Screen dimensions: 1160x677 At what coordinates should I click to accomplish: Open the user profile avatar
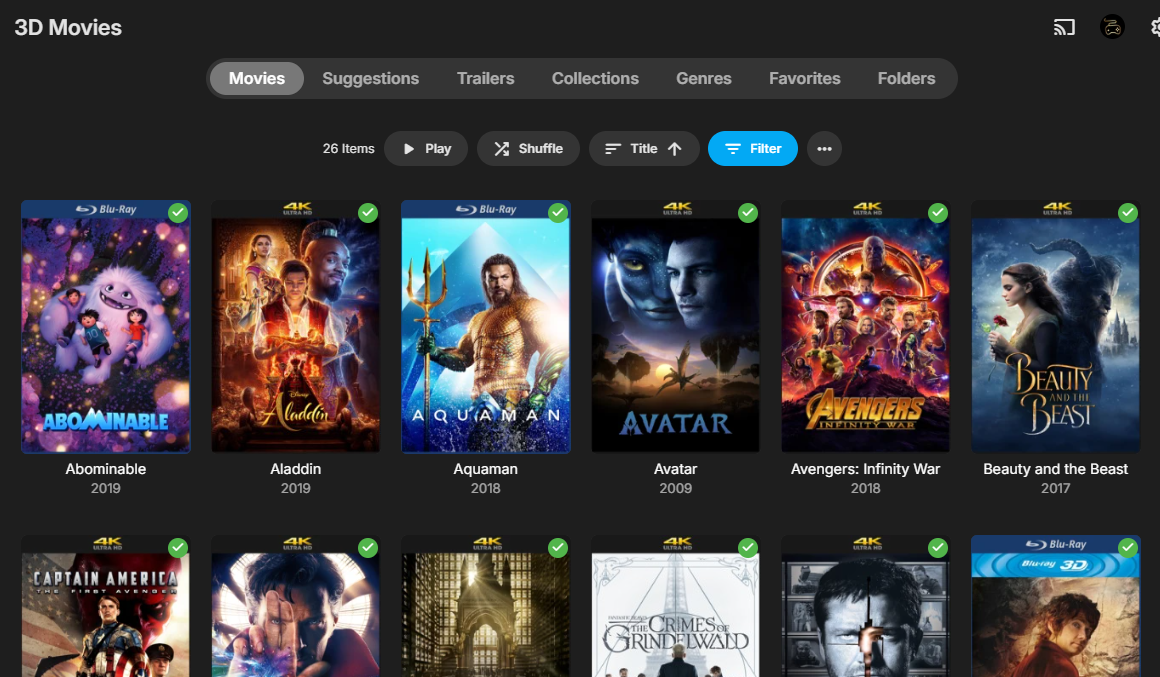coord(1112,27)
